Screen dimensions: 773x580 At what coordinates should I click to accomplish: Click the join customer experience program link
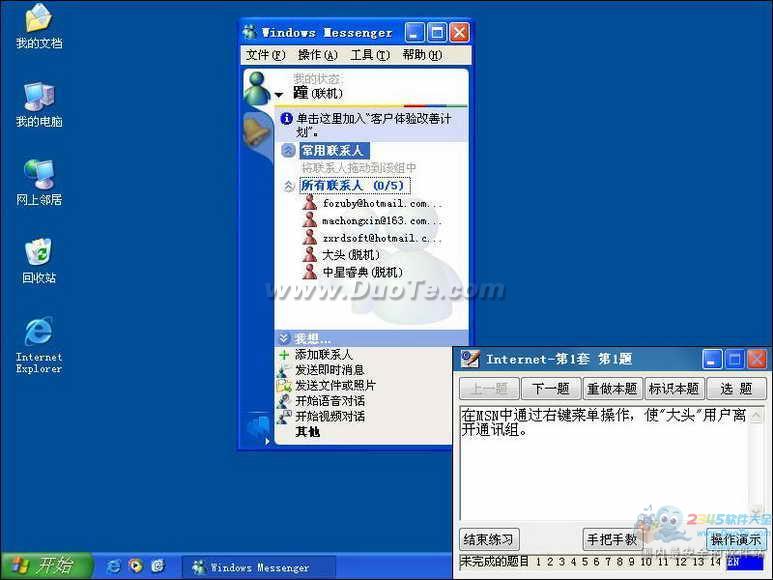tap(373, 125)
